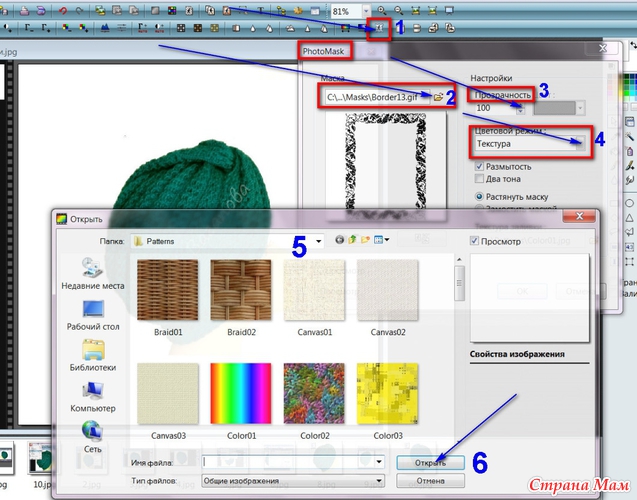
Task: Select the magic wand tool
Action: 629,137
